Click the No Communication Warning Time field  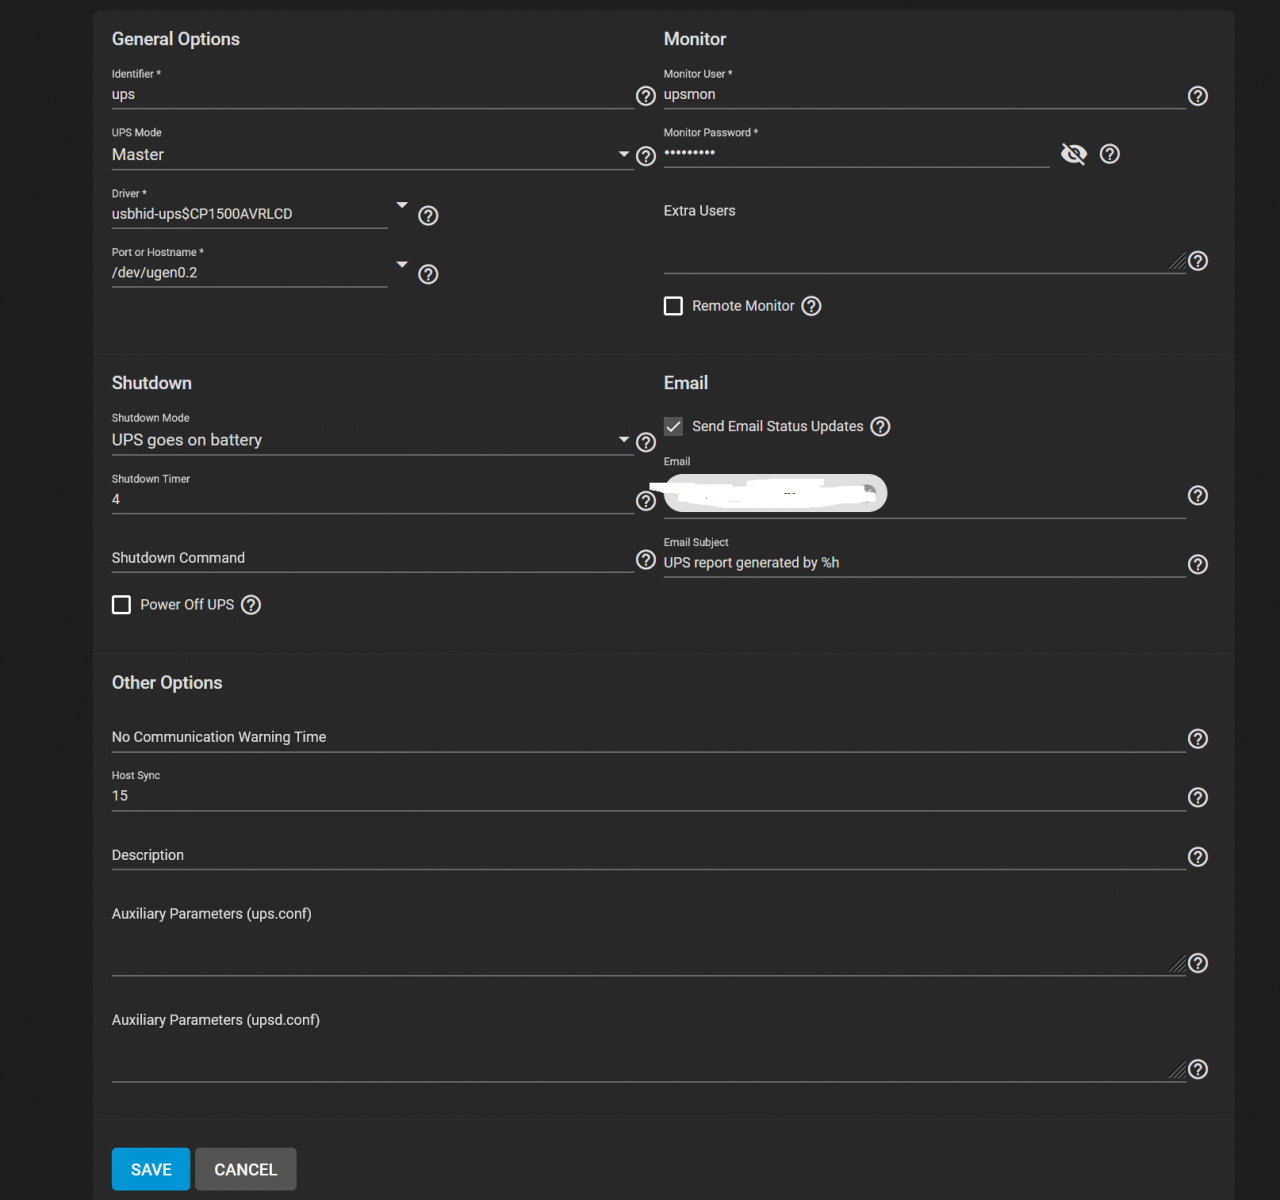pos(648,737)
